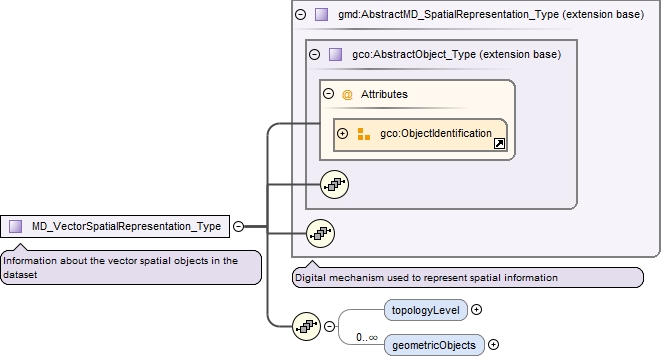
Task: Expand the geometricObjects element
Action: (x=493, y=345)
